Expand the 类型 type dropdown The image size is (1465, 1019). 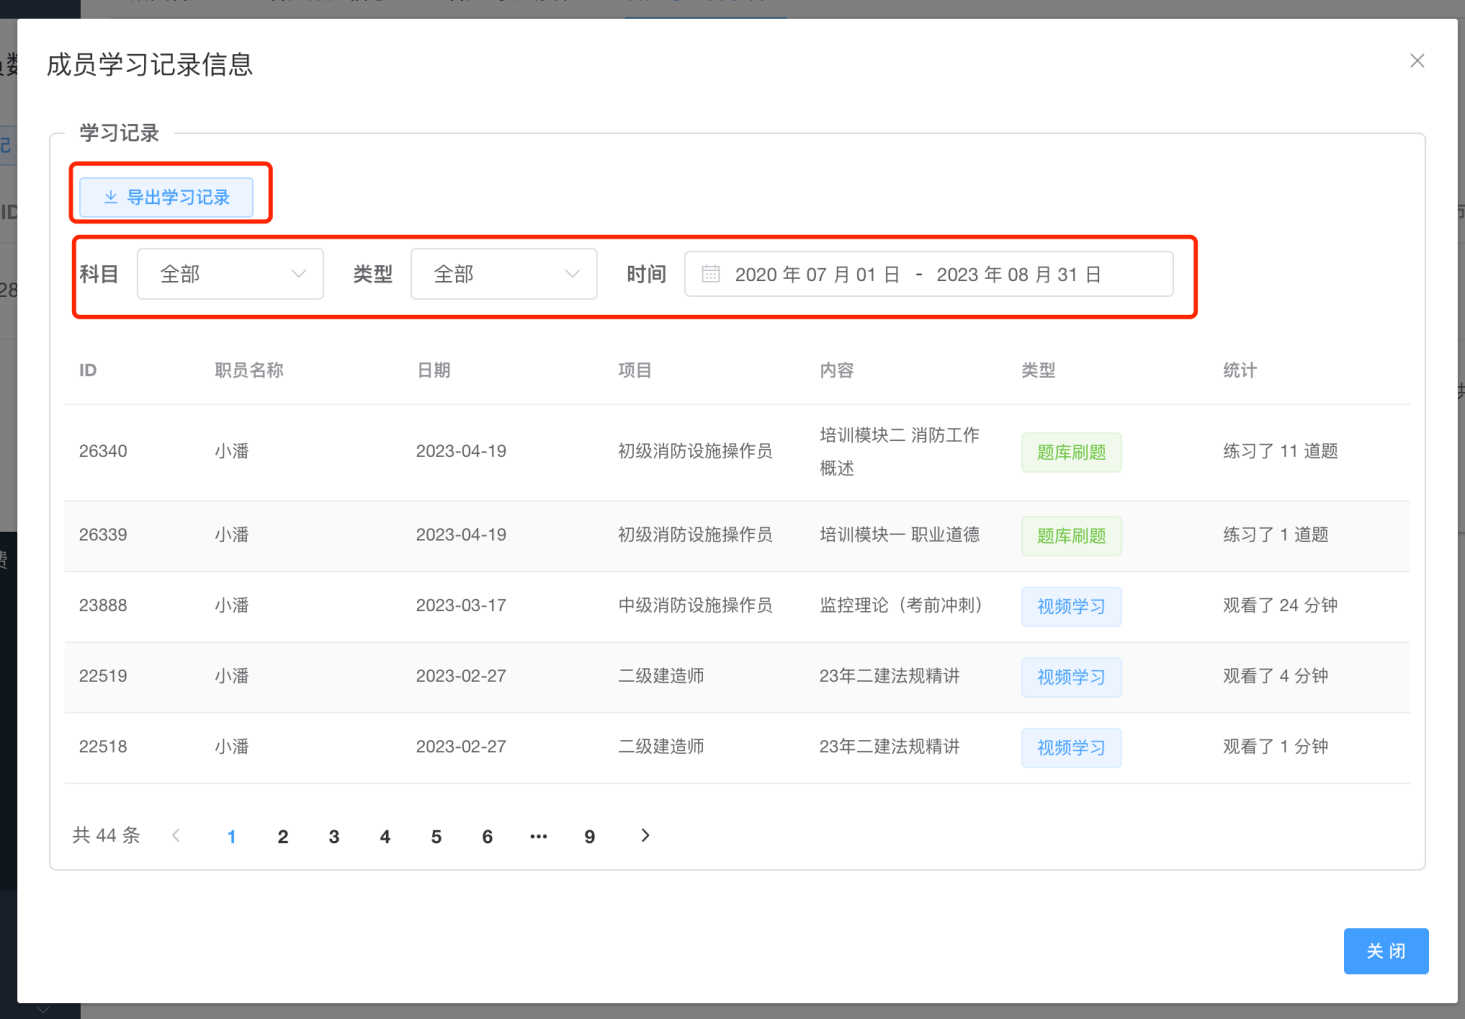tap(504, 274)
